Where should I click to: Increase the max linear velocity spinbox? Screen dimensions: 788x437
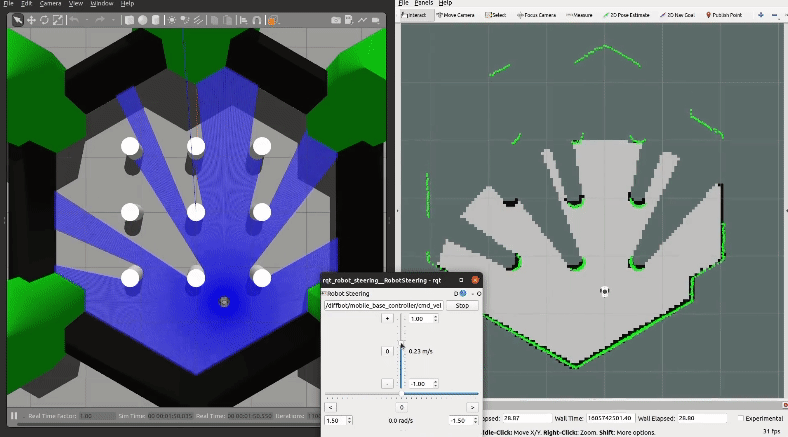coord(435,316)
